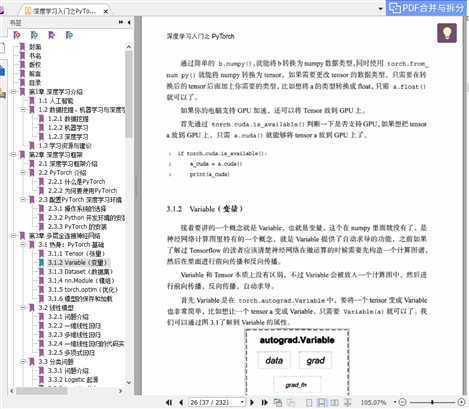Click the double-arrow icon in bookmark panel header
The height and width of the screenshot is (409, 469).
tap(121, 22)
